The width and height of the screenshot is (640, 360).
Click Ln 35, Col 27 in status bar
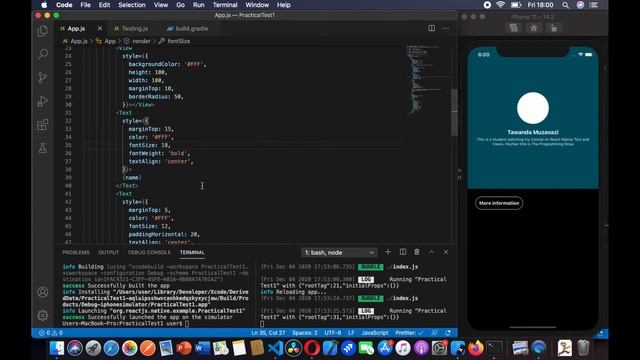268,333
